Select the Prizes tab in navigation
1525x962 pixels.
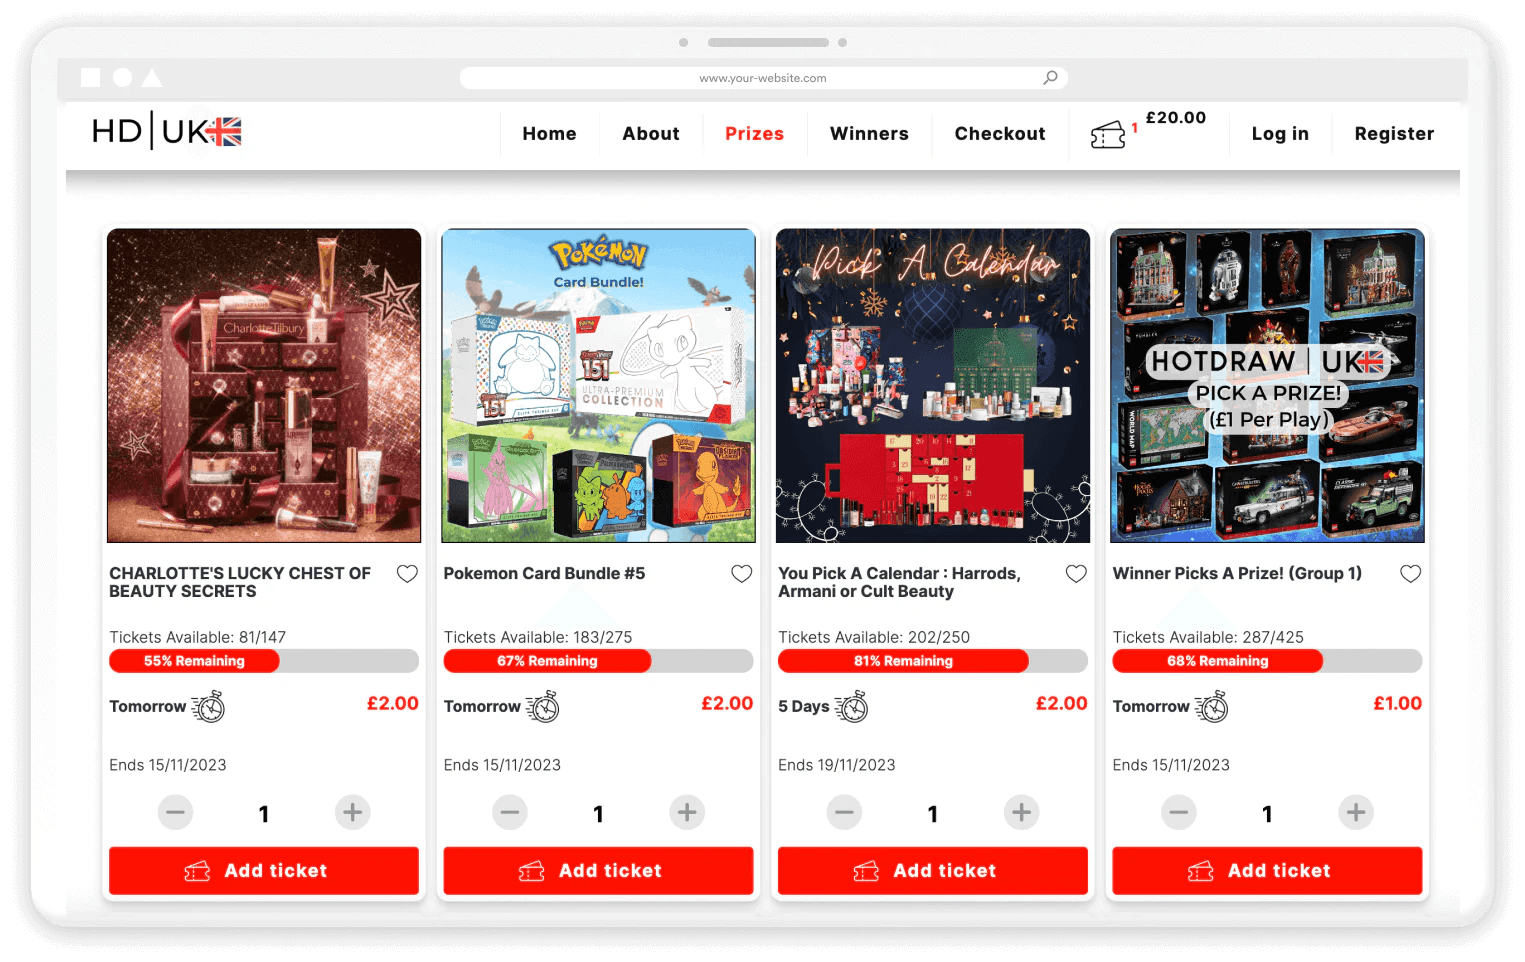pyautogui.click(x=754, y=134)
